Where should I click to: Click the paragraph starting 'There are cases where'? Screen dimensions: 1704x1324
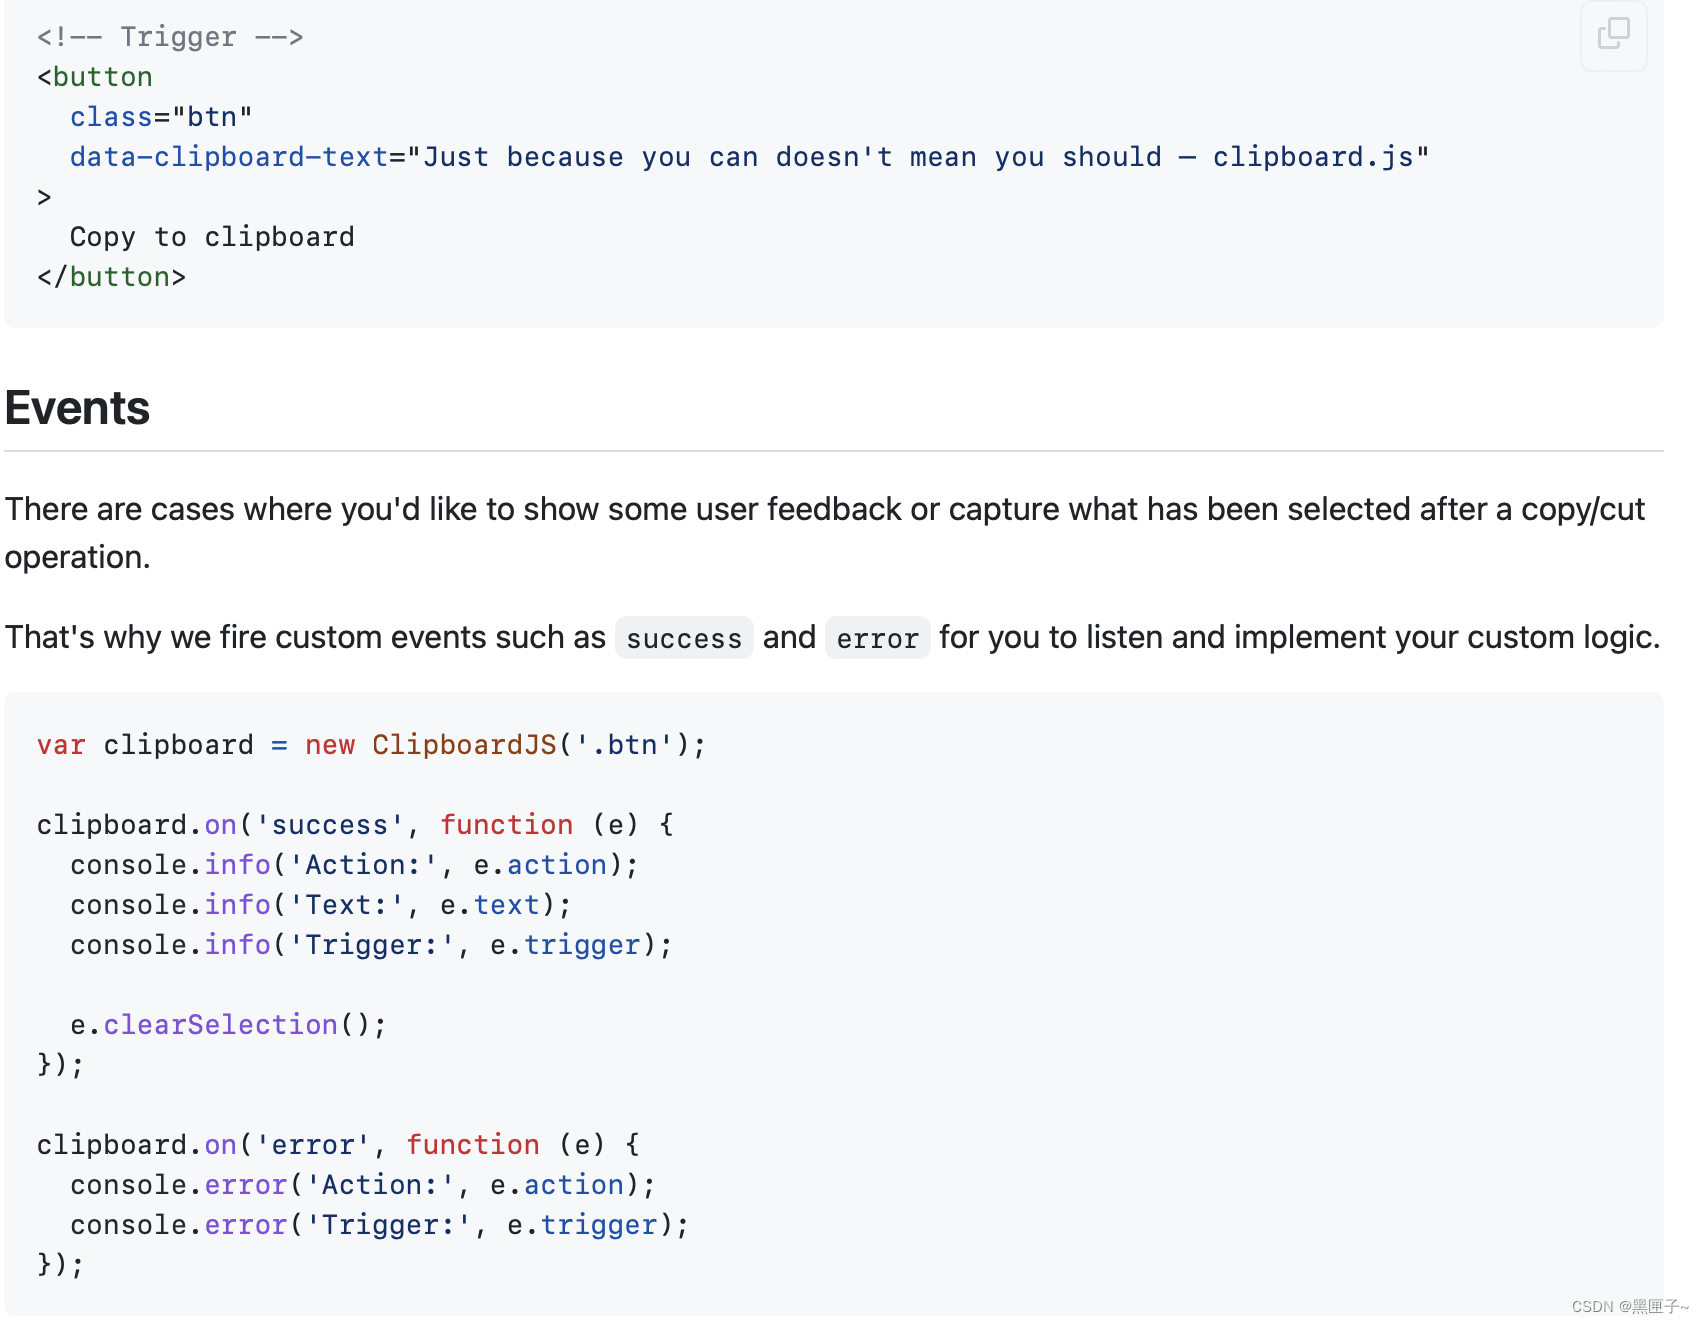pyautogui.click(x=825, y=533)
